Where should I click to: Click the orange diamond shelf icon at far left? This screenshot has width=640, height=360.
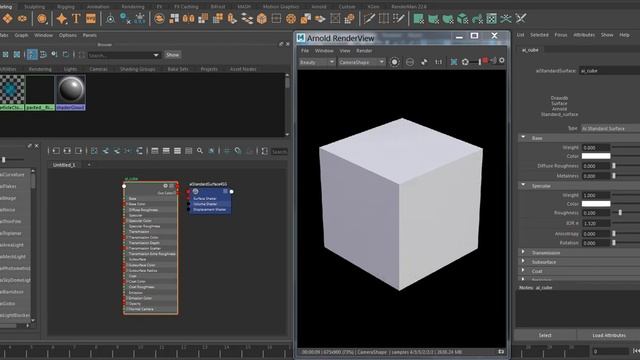click(x=7, y=18)
